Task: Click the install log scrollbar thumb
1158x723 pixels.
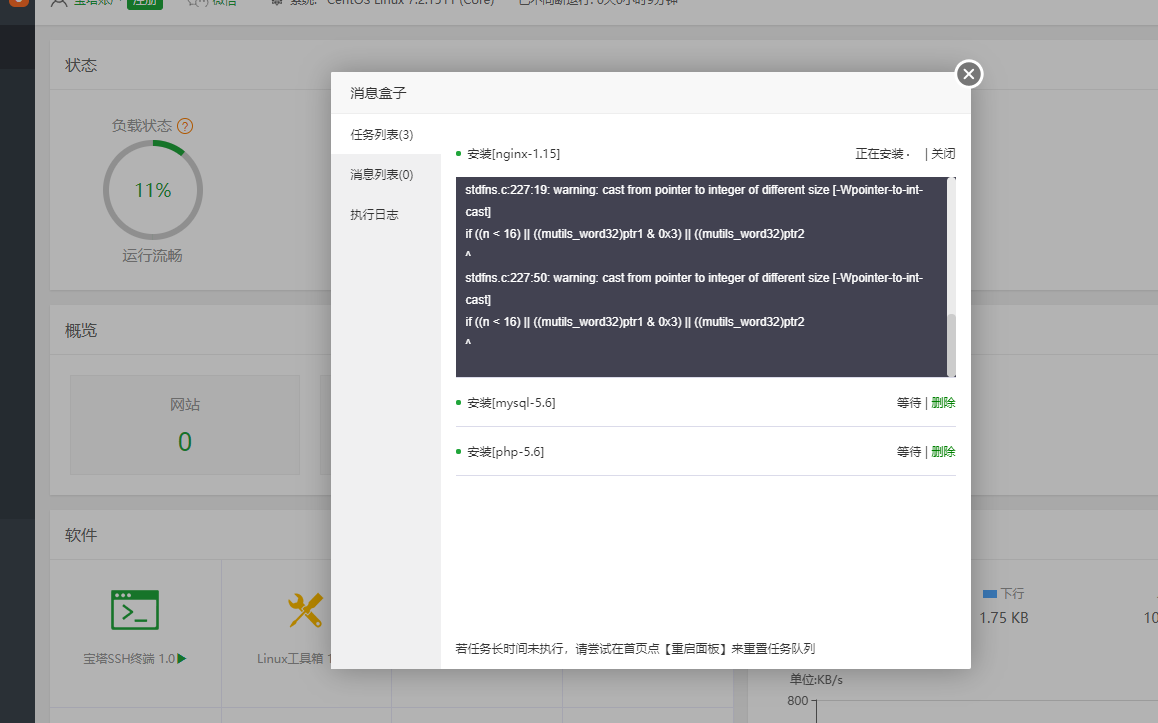Action: (x=951, y=344)
